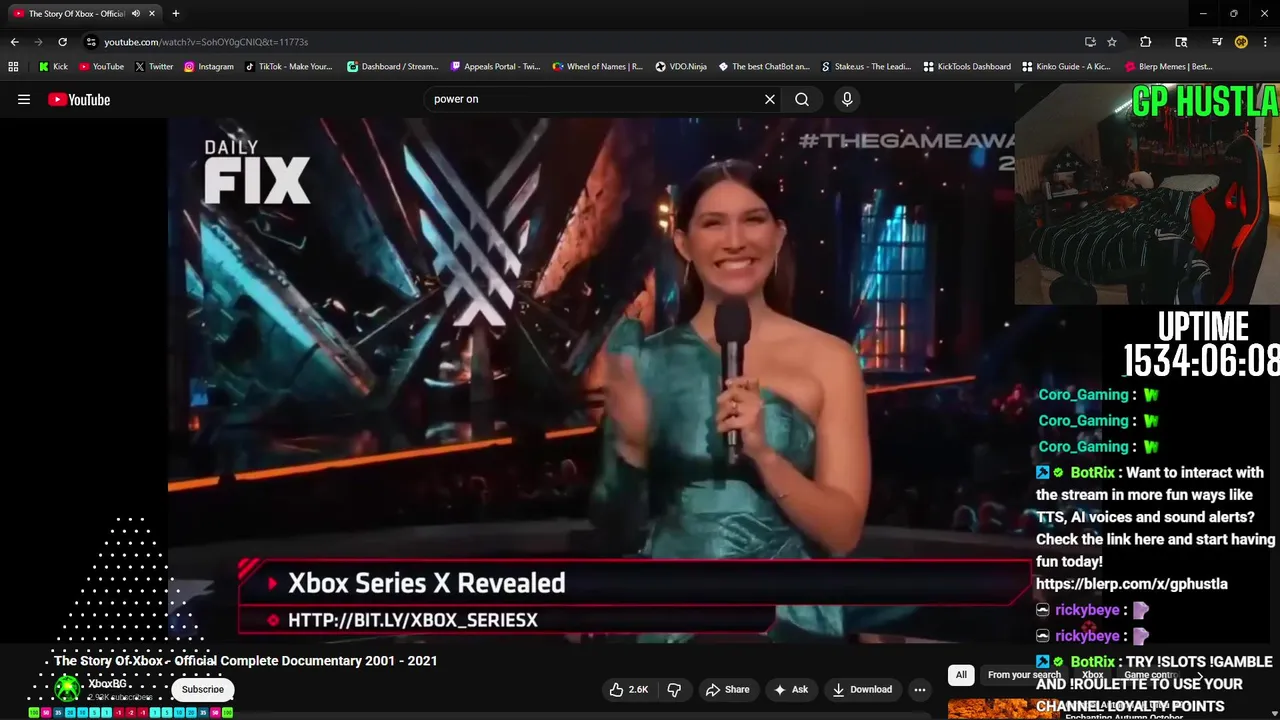Click the video title text

coord(246,661)
